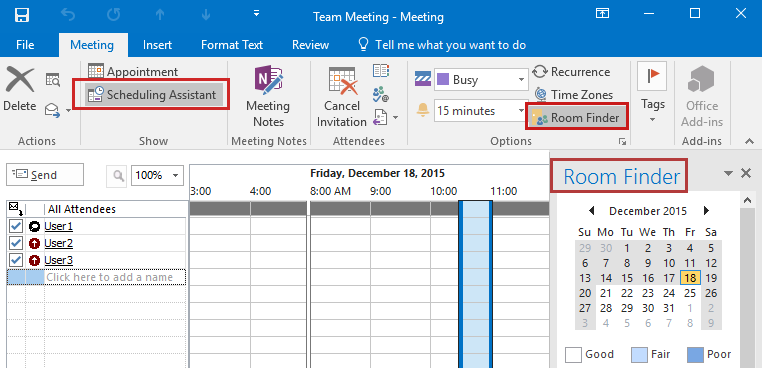Viewport: 762px width, 368px height.
Task: Toggle the User1 attendee checkbox
Action: tap(16, 226)
